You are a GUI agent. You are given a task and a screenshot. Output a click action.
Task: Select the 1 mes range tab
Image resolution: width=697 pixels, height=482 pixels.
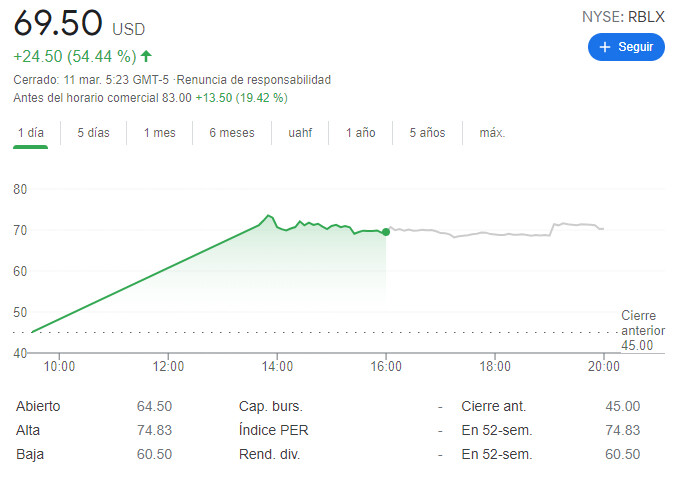(159, 133)
